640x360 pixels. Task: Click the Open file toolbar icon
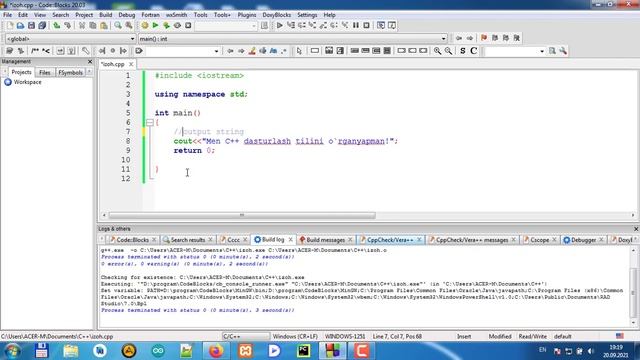tap(20, 25)
